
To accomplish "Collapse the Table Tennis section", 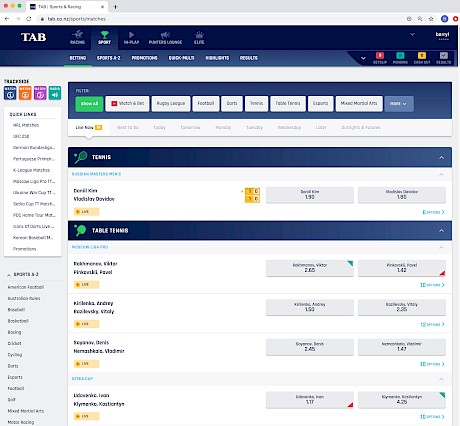I will pyautogui.click(x=441, y=231).
